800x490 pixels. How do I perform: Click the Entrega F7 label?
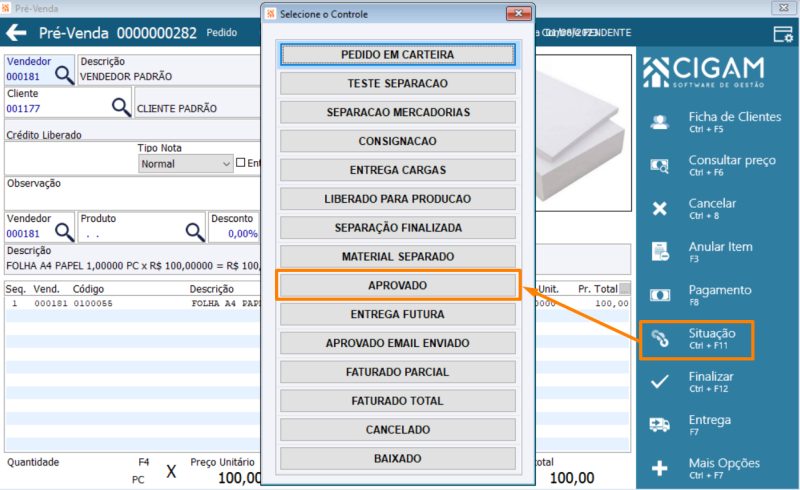tap(710, 425)
